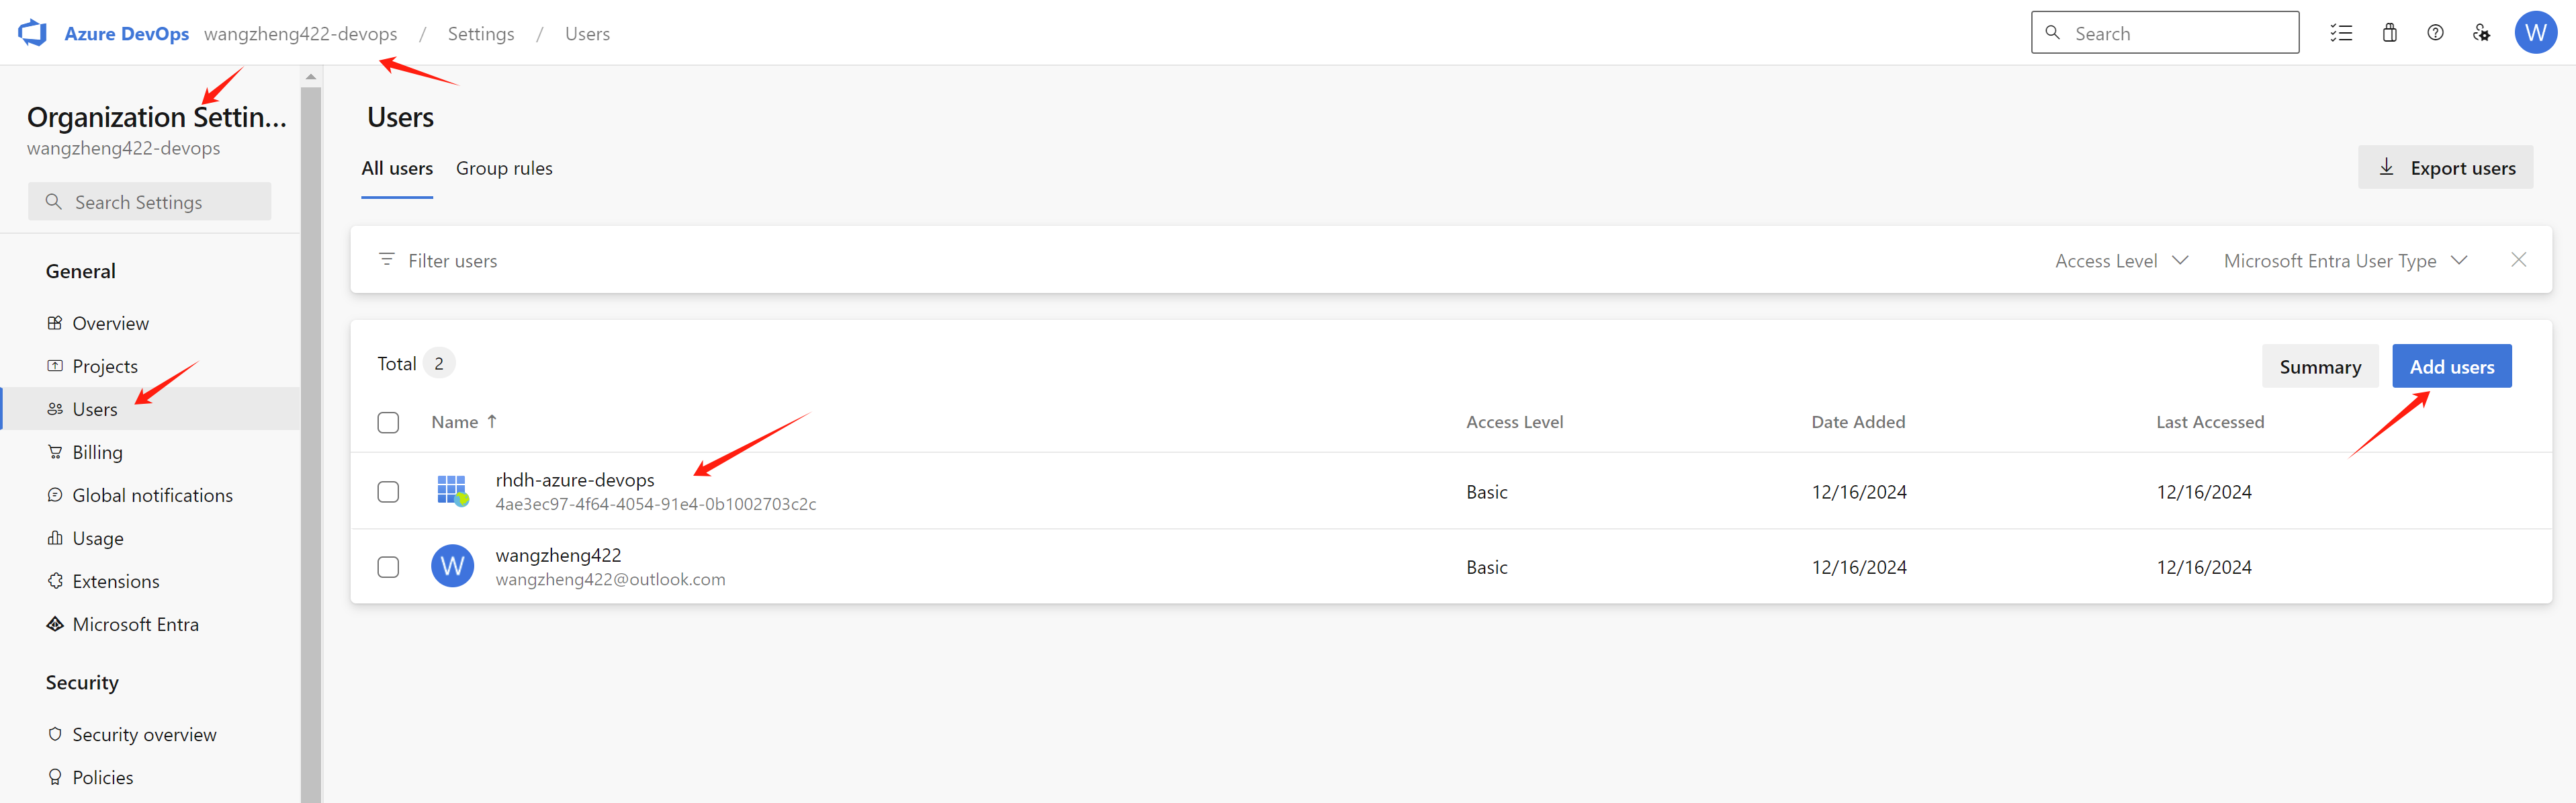This screenshot has width=2576, height=803.
Task: Click the W profile avatar in header
Action: click(2535, 33)
